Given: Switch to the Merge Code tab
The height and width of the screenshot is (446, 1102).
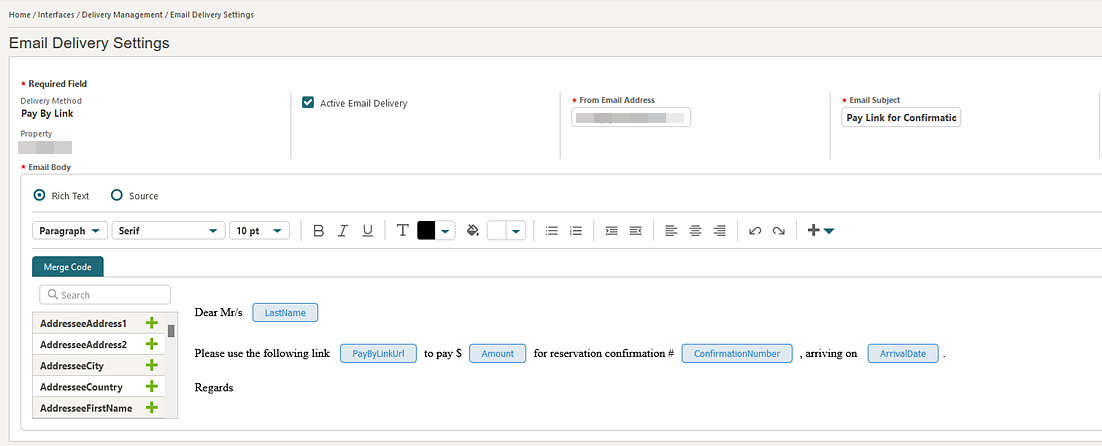Looking at the screenshot, I should coord(67,267).
